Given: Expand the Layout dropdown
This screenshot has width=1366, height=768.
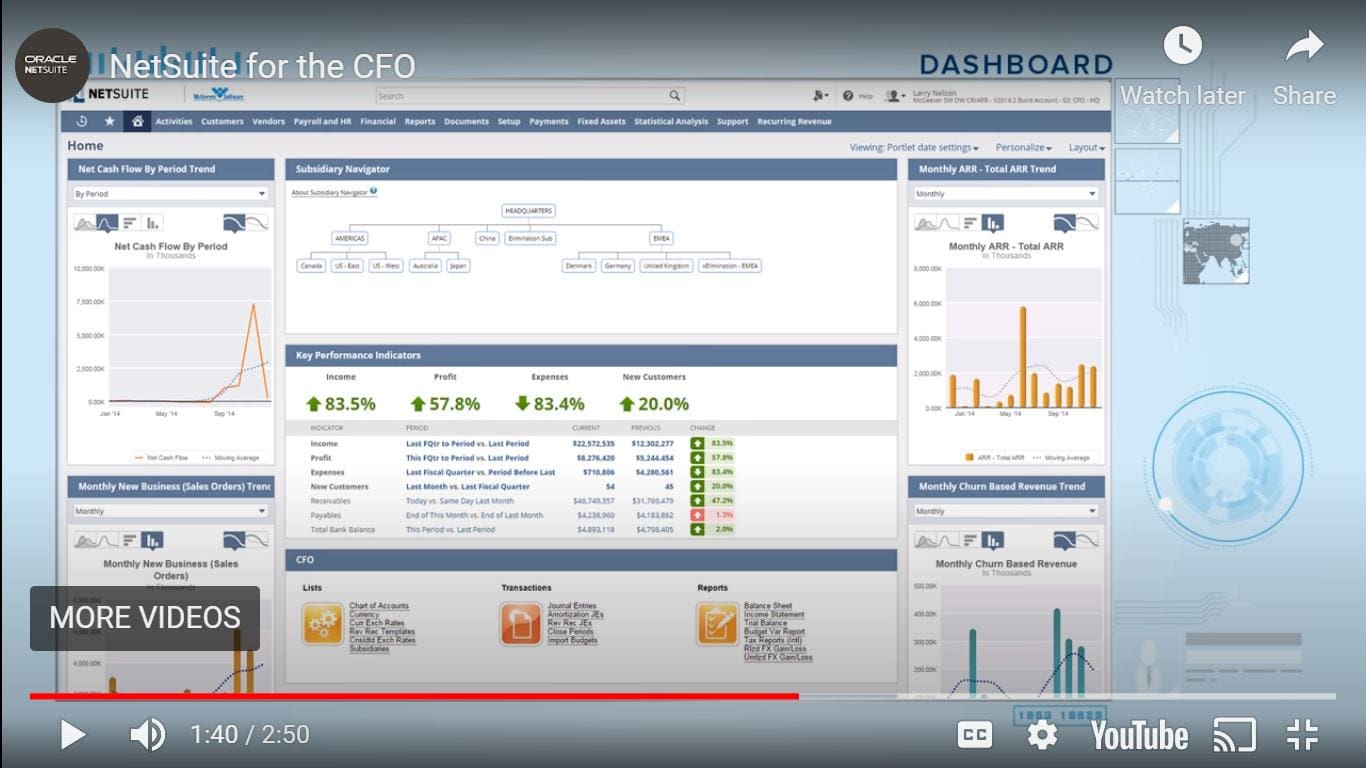Looking at the screenshot, I should pyautogui.click(x=1086, y=148).
